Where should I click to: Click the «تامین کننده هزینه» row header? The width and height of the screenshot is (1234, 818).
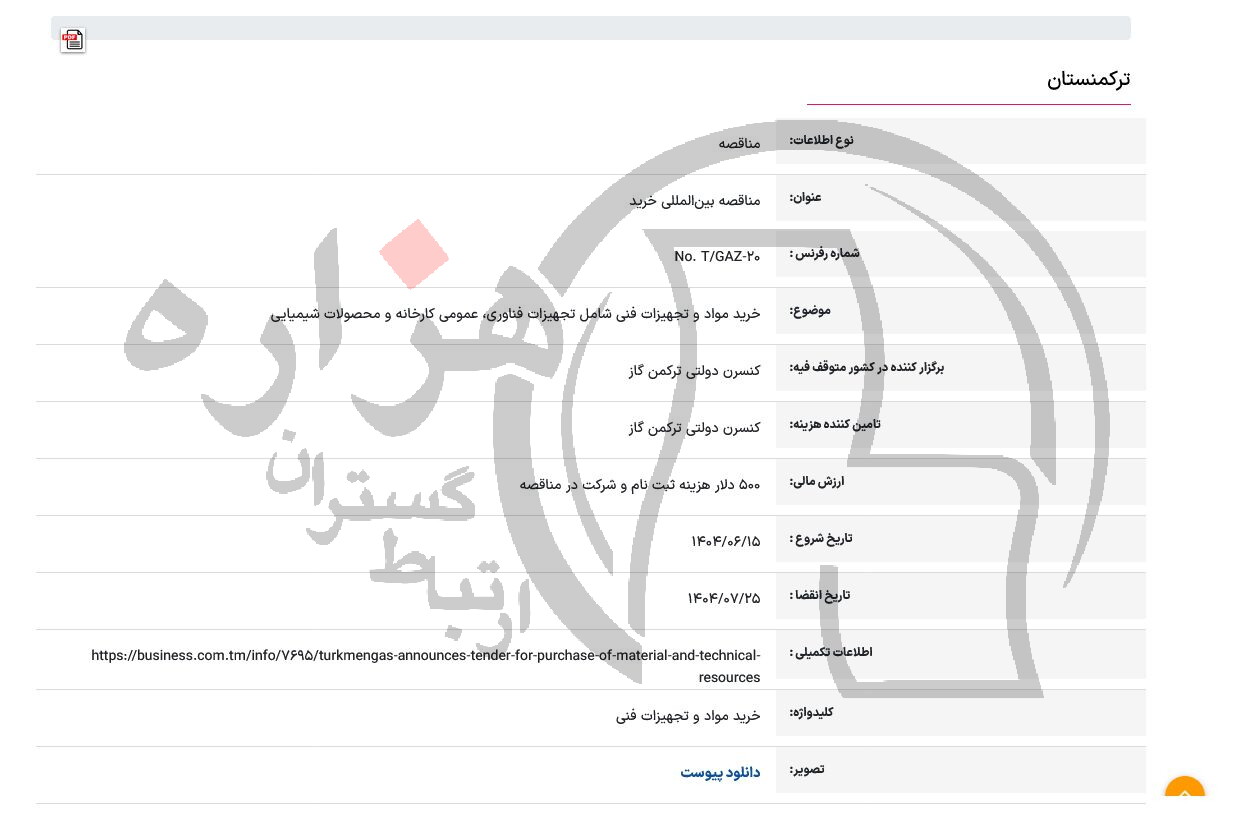834,424
